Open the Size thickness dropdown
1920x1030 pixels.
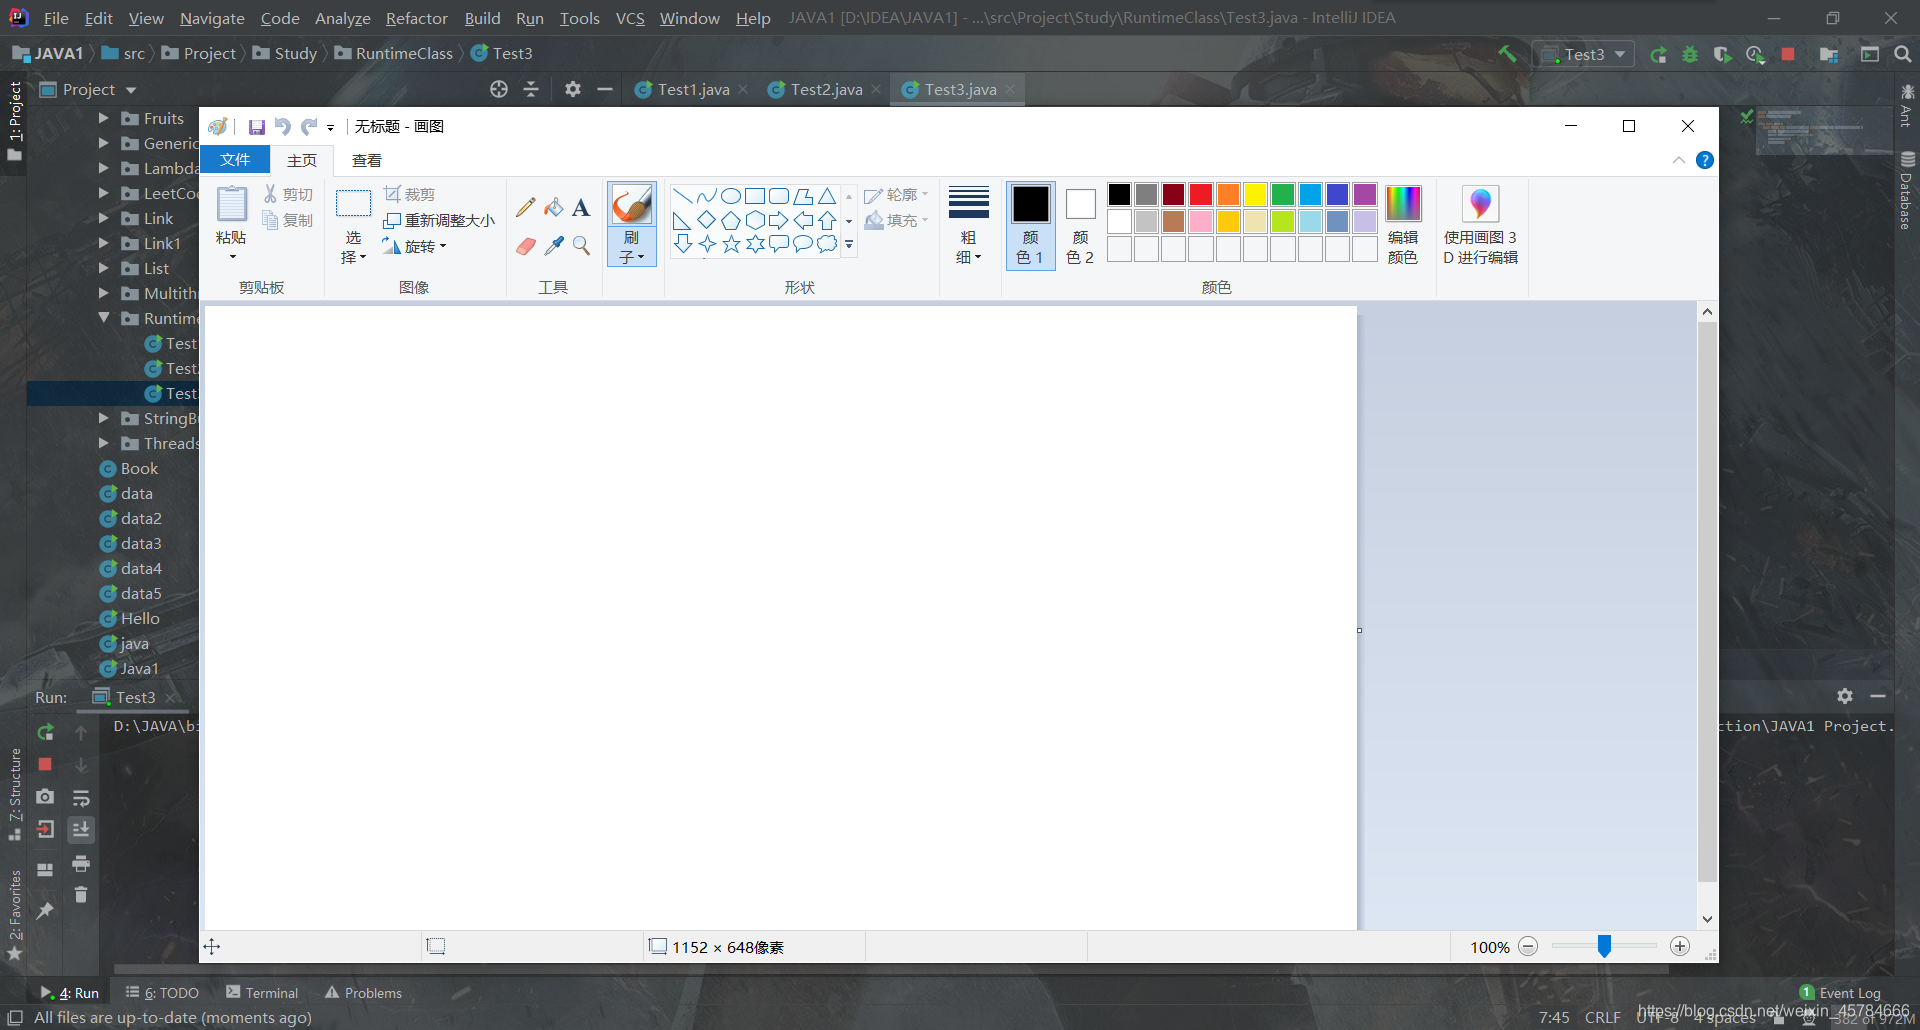(x=968, y=226)
